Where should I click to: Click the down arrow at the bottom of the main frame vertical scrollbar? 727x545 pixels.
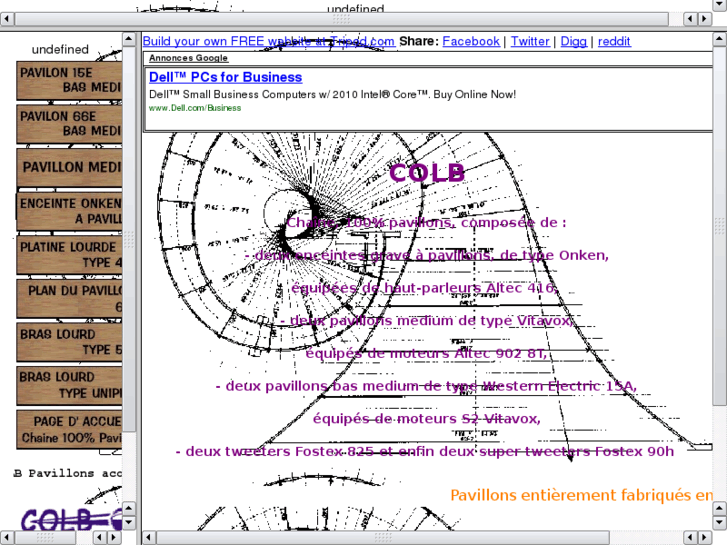(720, 522)
